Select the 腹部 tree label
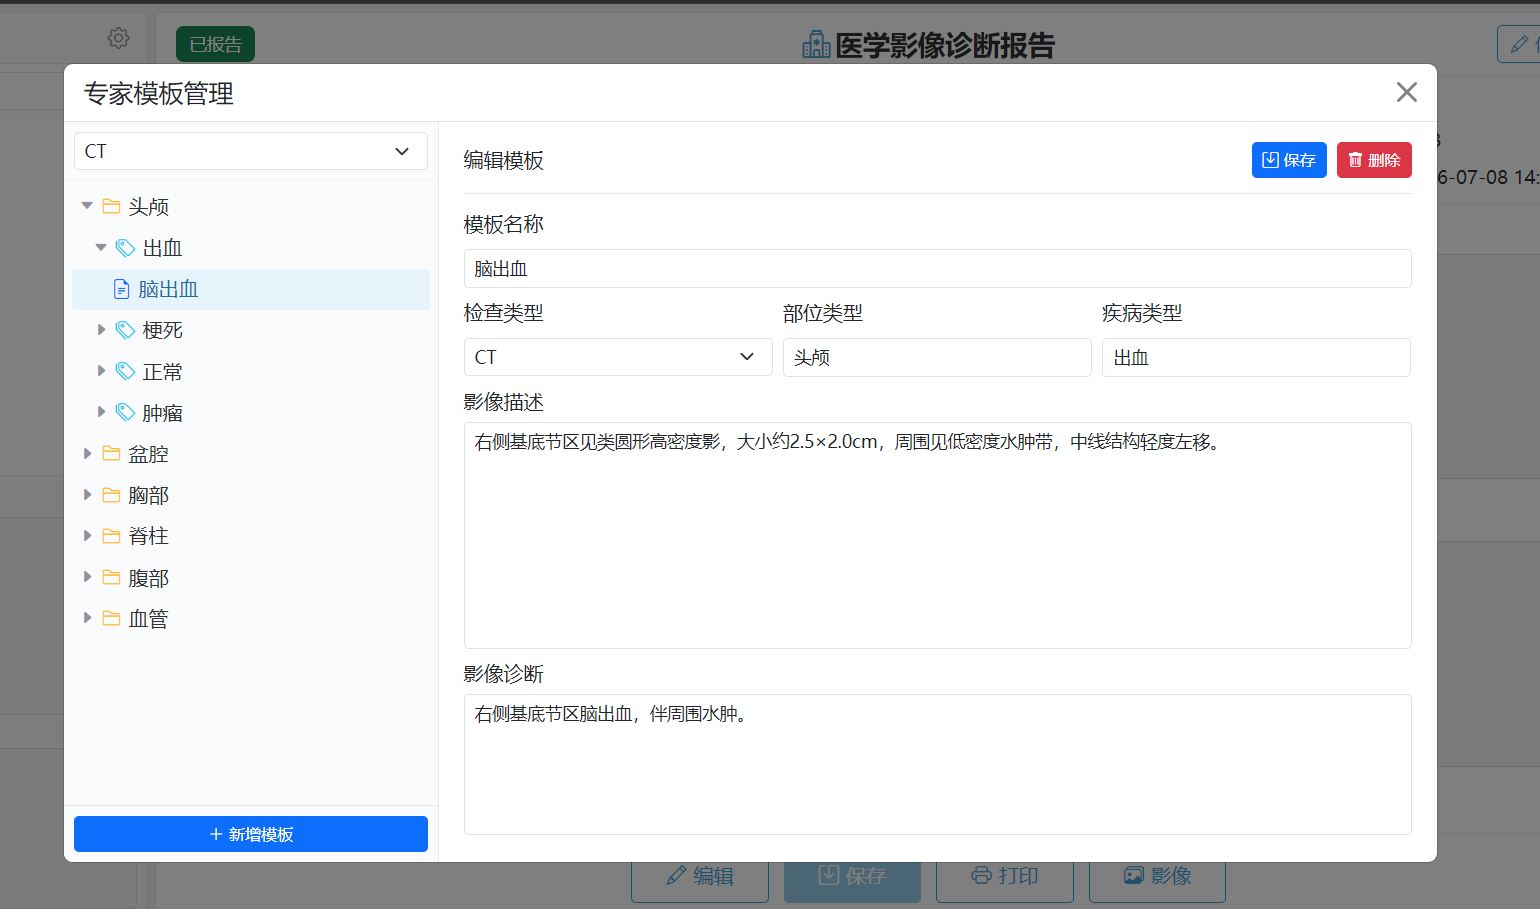This screenshot has height=909, width=1540. point(148,577)
